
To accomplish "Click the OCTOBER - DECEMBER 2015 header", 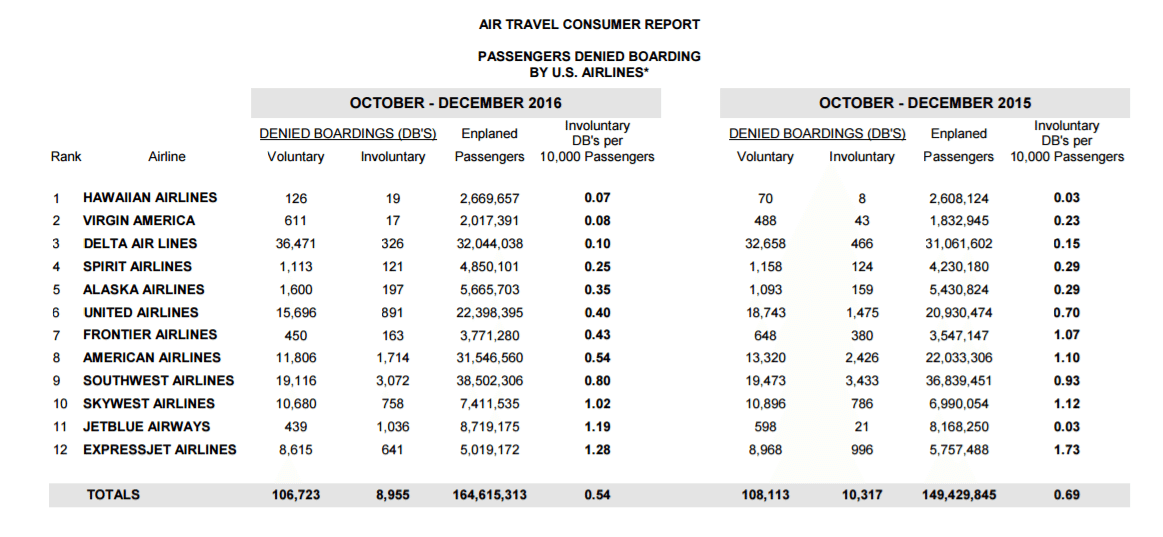I will tap(925, 103).
